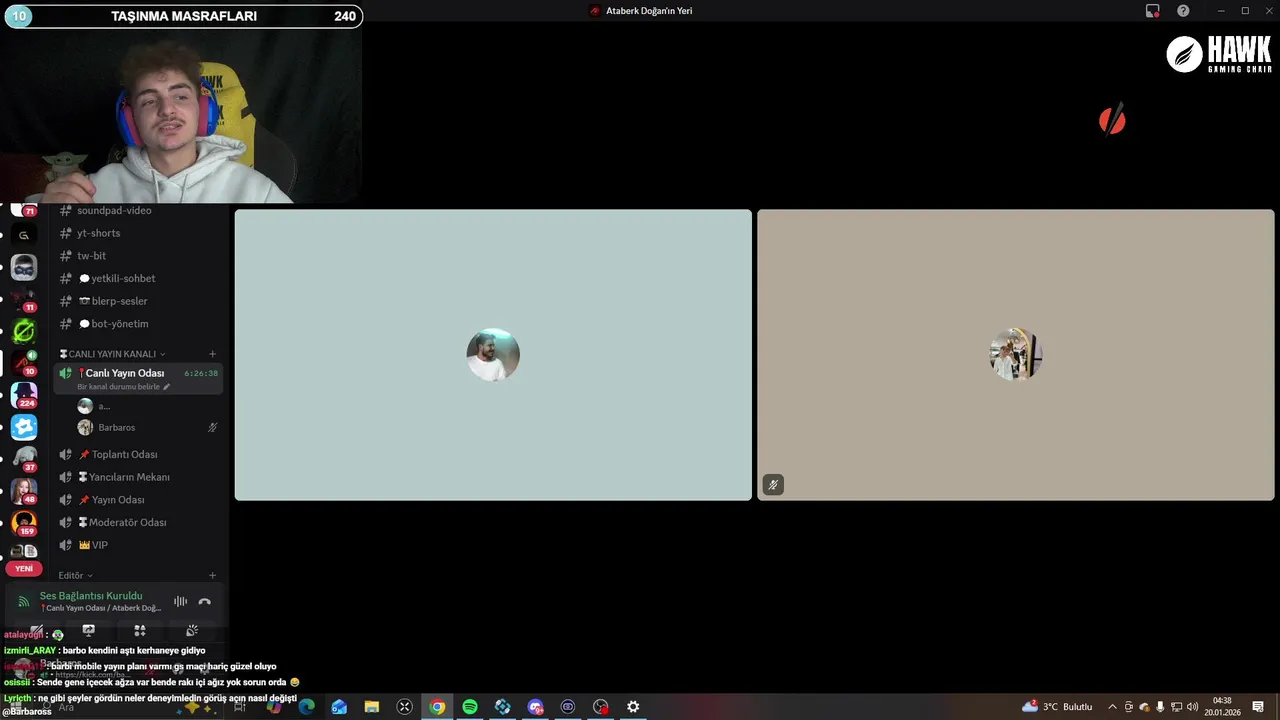Open File Explorer from taskbar

[x=372, y=707]
